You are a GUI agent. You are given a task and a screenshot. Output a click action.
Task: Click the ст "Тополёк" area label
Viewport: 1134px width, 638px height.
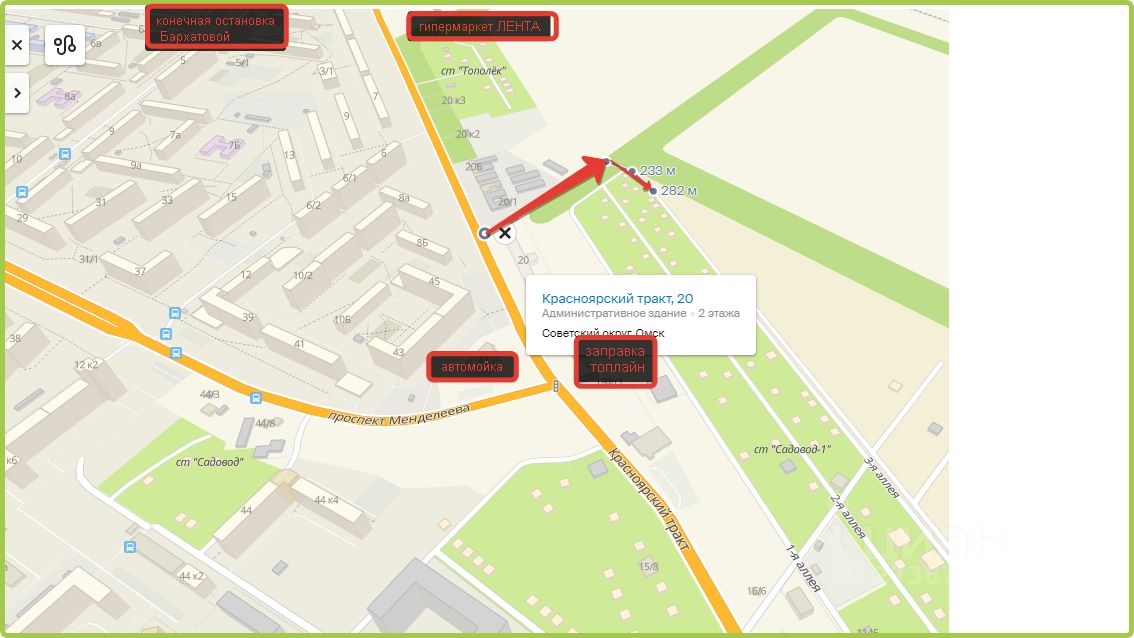click(473, 71)
